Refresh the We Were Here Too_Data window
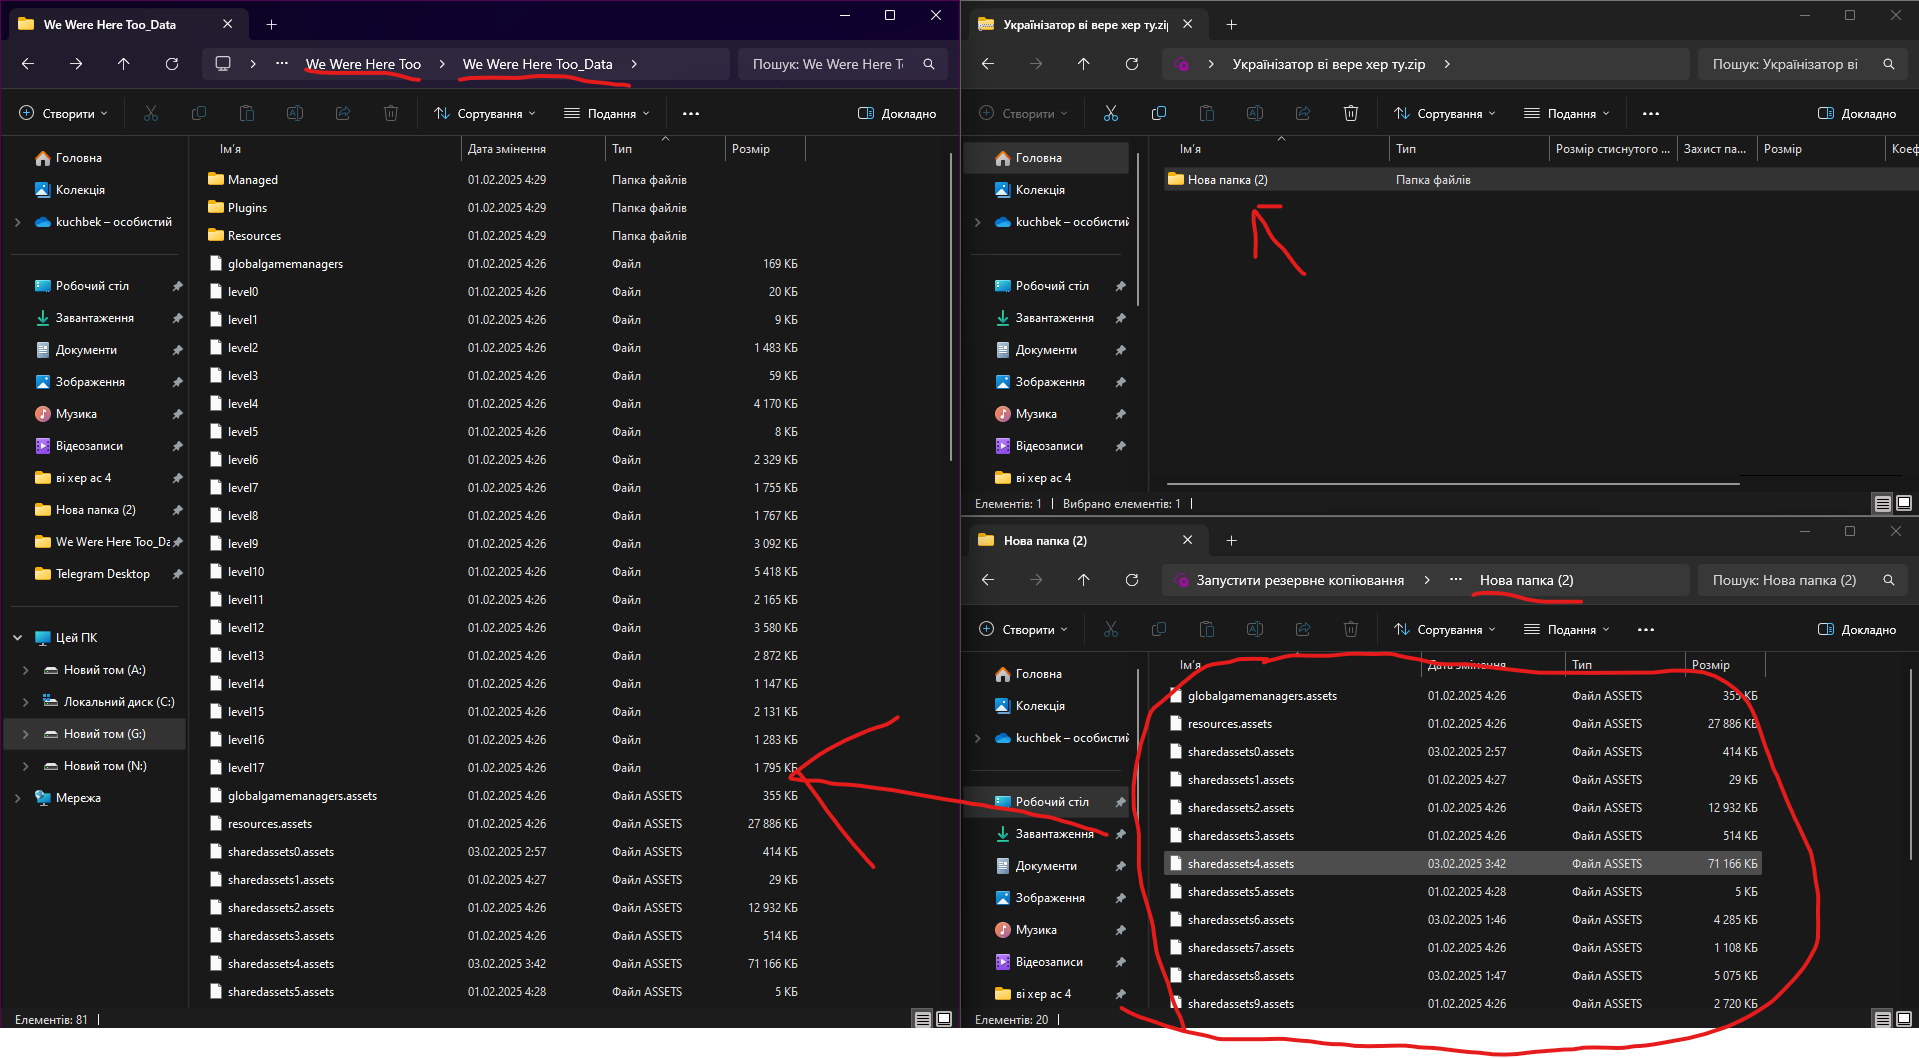The image size is (1919, 1058). click(172, 64)
